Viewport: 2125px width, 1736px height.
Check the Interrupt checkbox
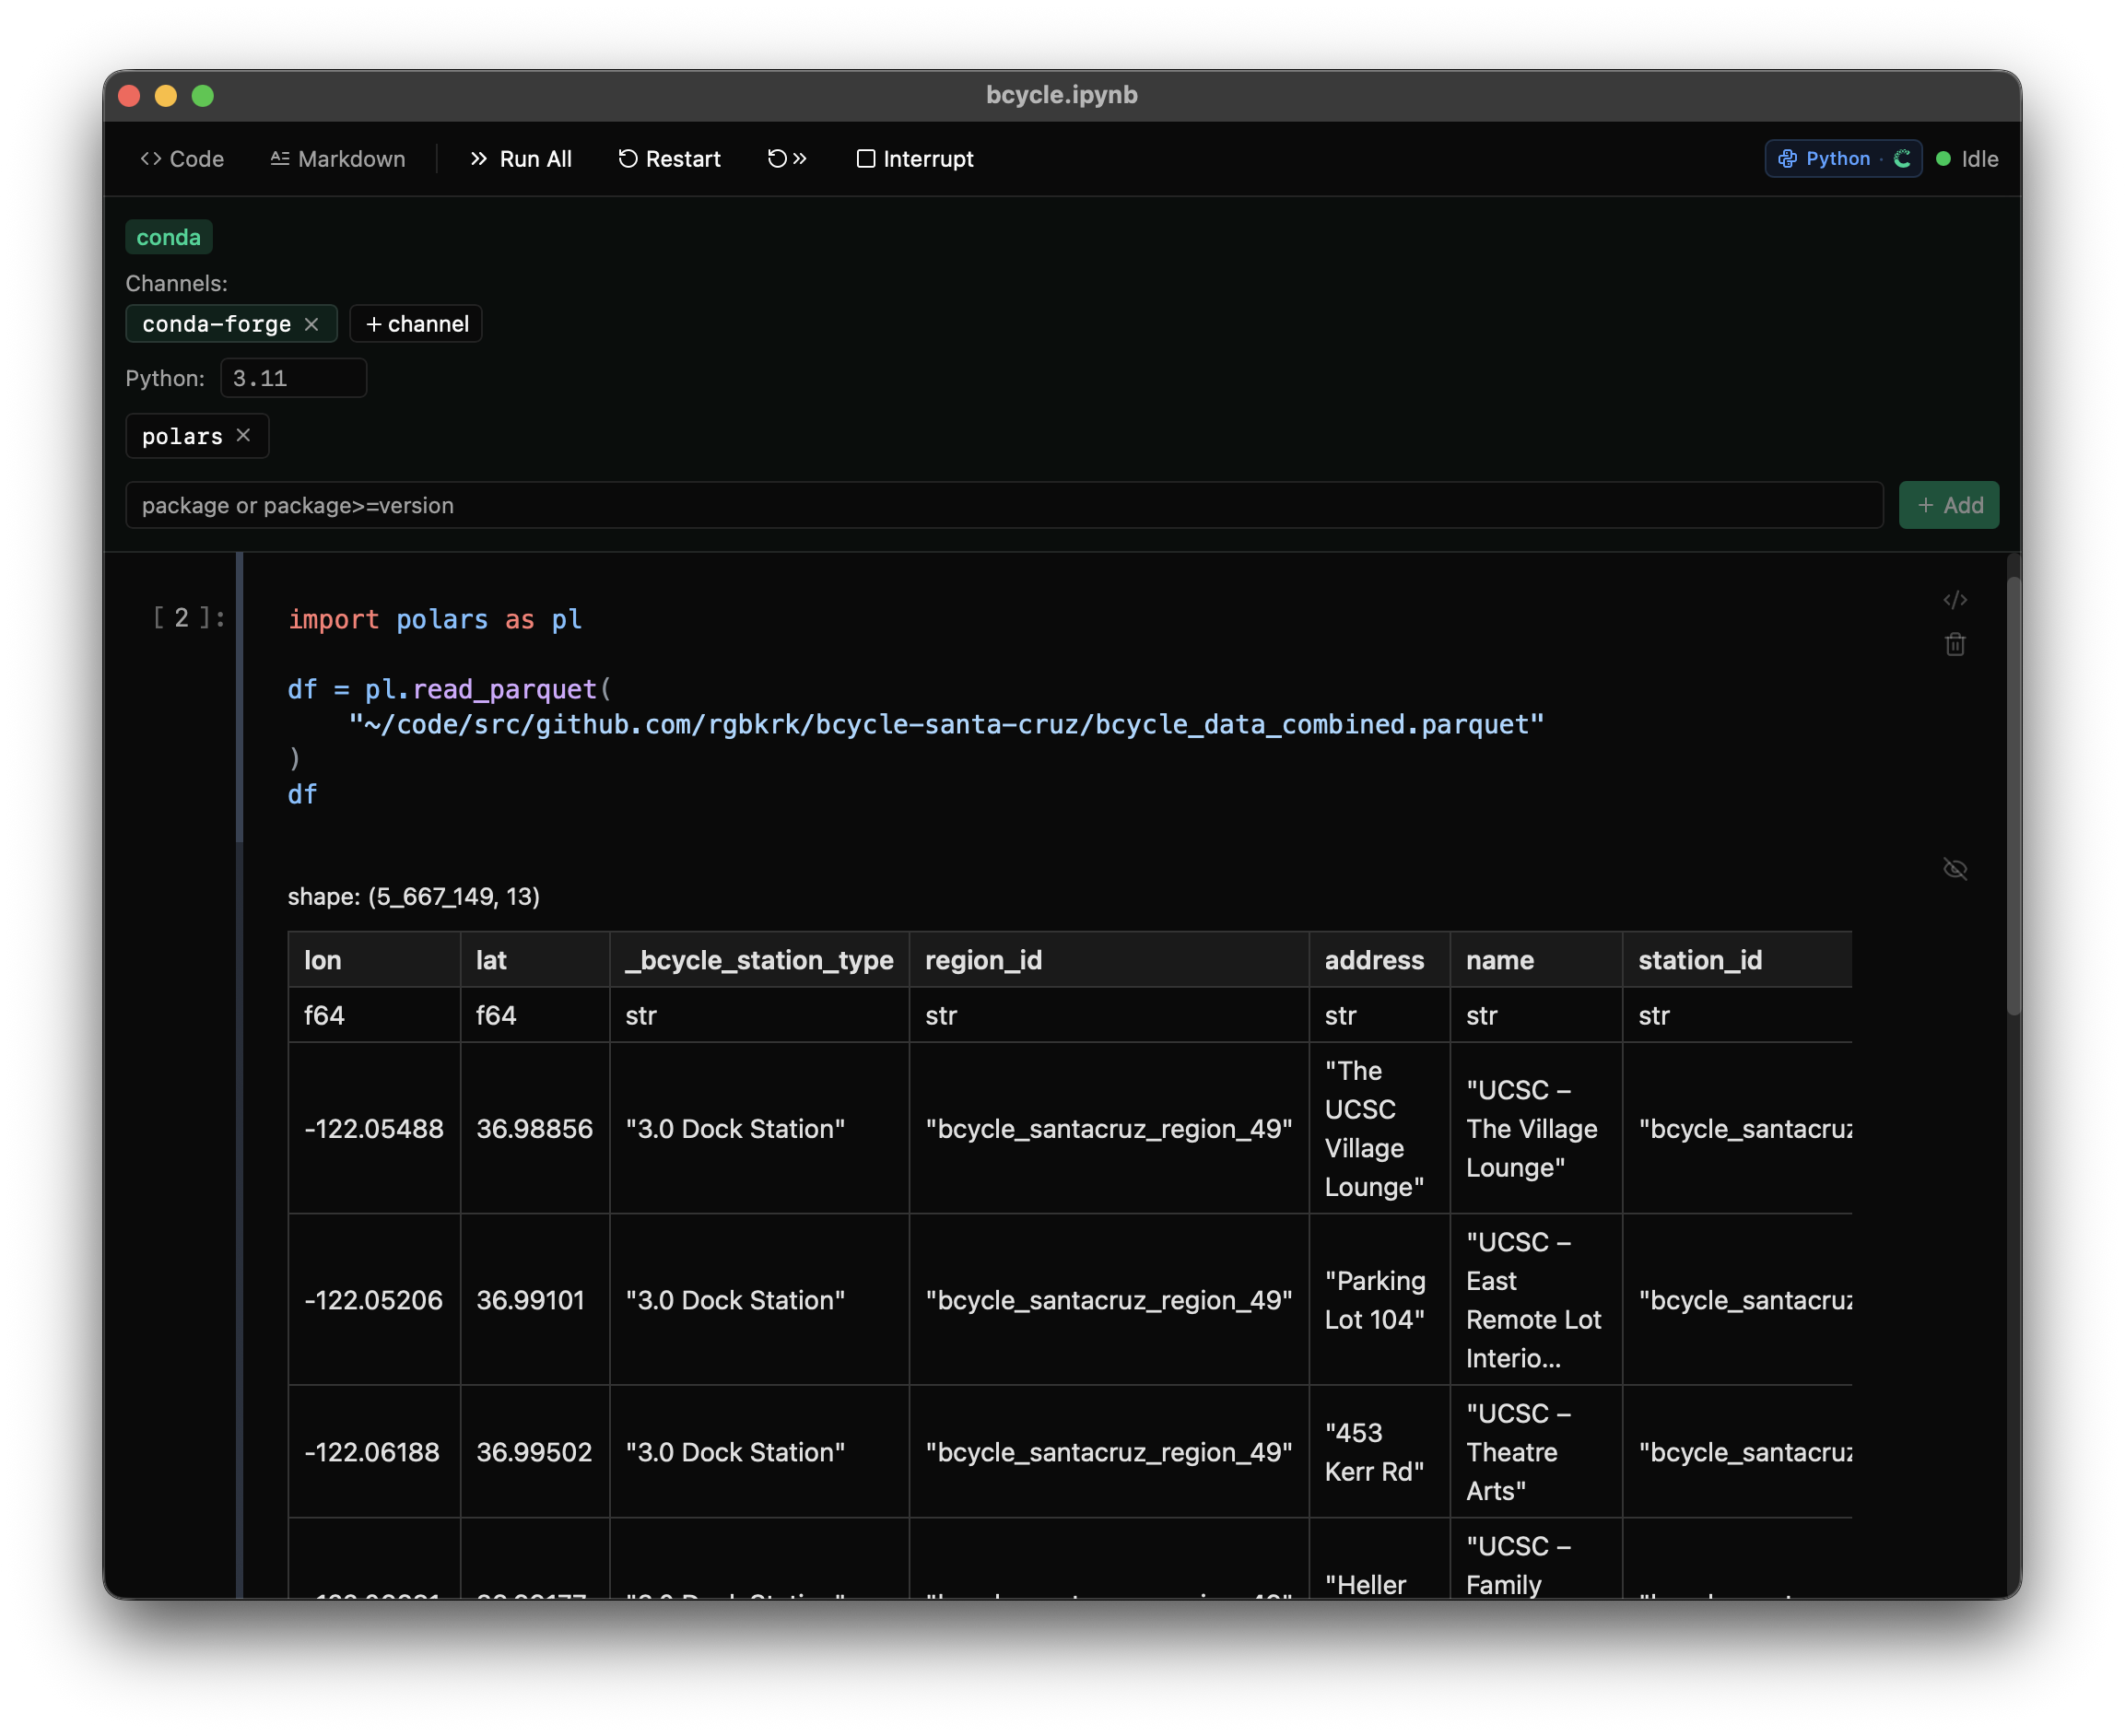coord(866,158)
